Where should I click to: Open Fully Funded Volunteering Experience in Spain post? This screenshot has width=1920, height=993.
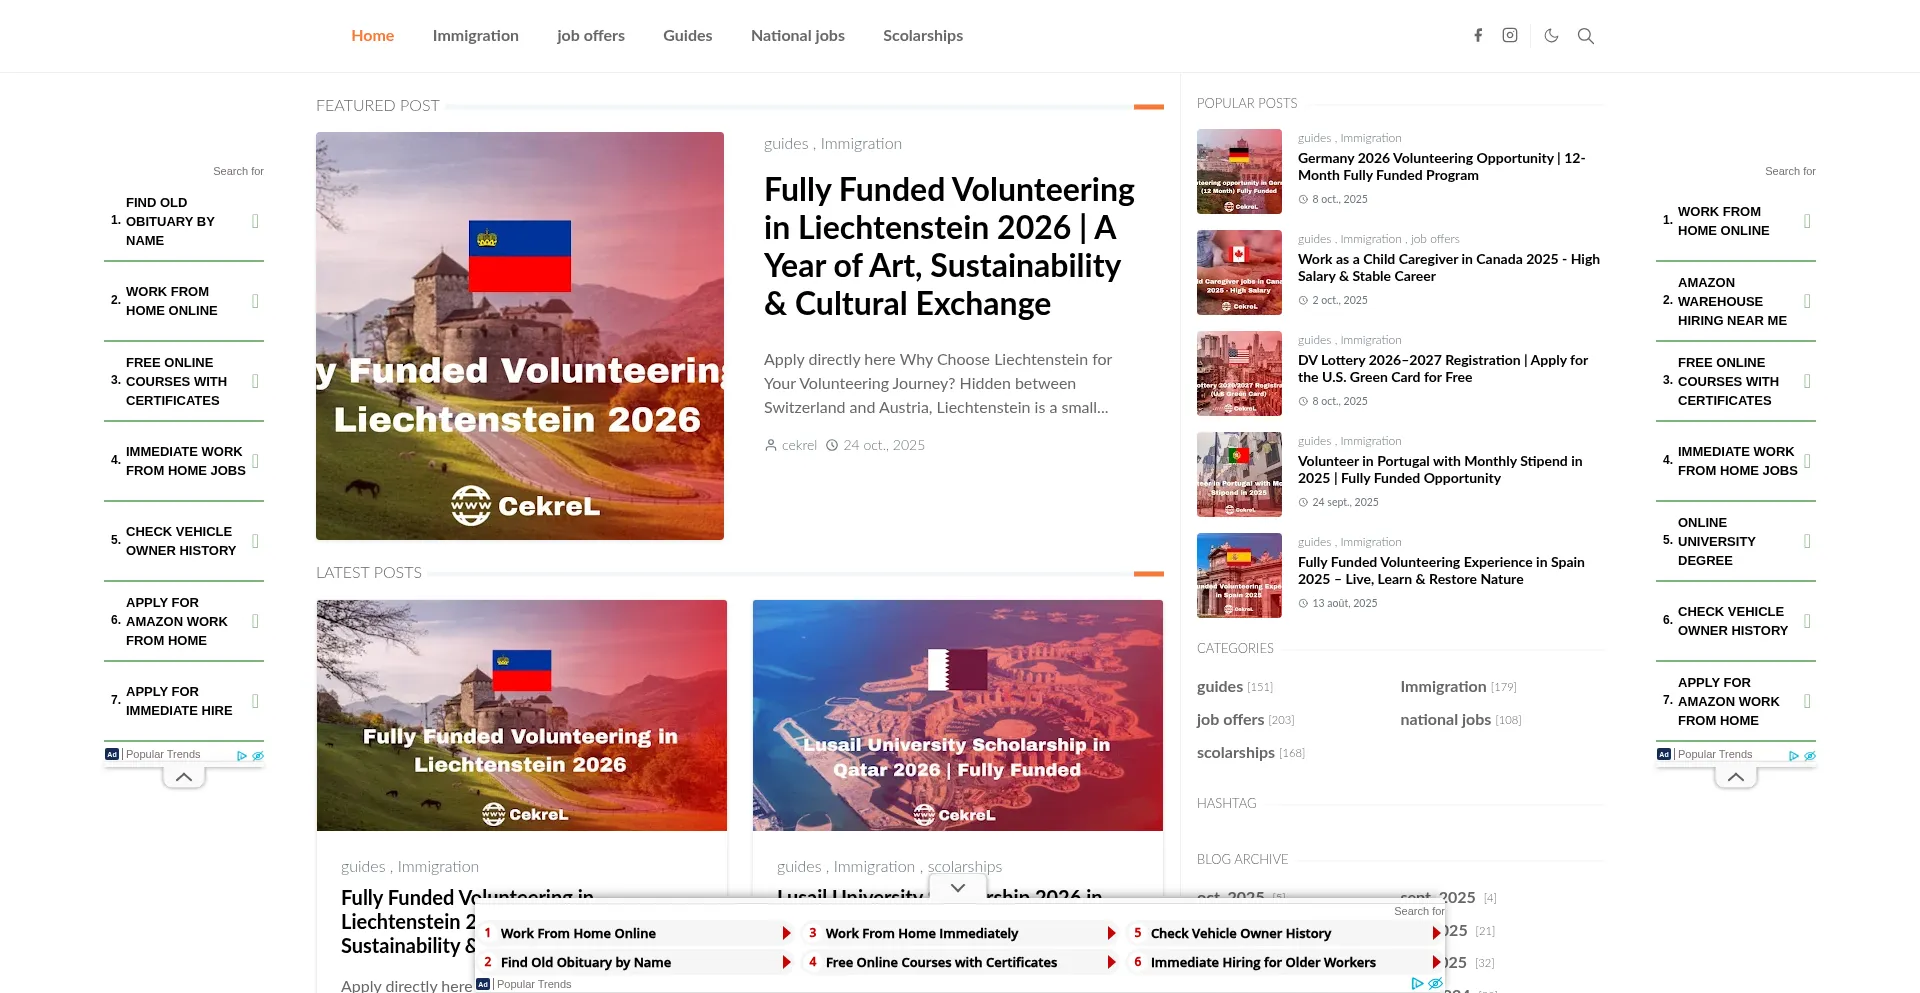(1441, 571)
